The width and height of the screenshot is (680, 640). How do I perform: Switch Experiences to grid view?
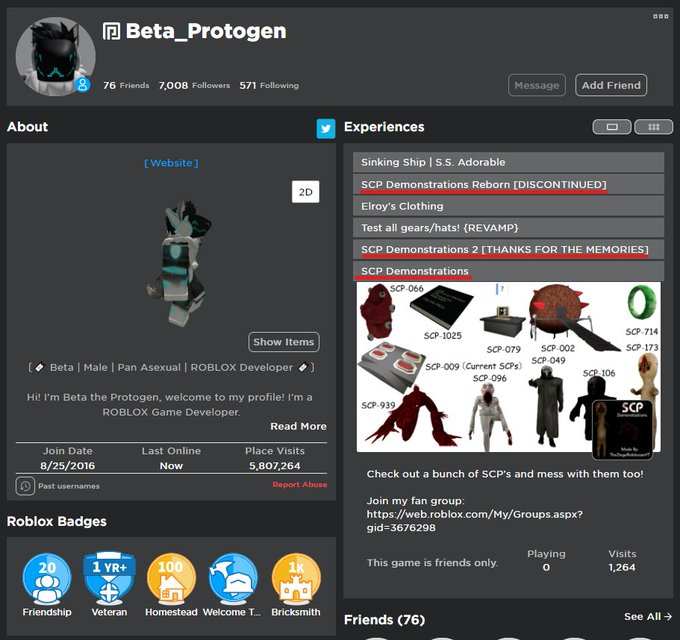pyautogui.click(x=654, y=127)
